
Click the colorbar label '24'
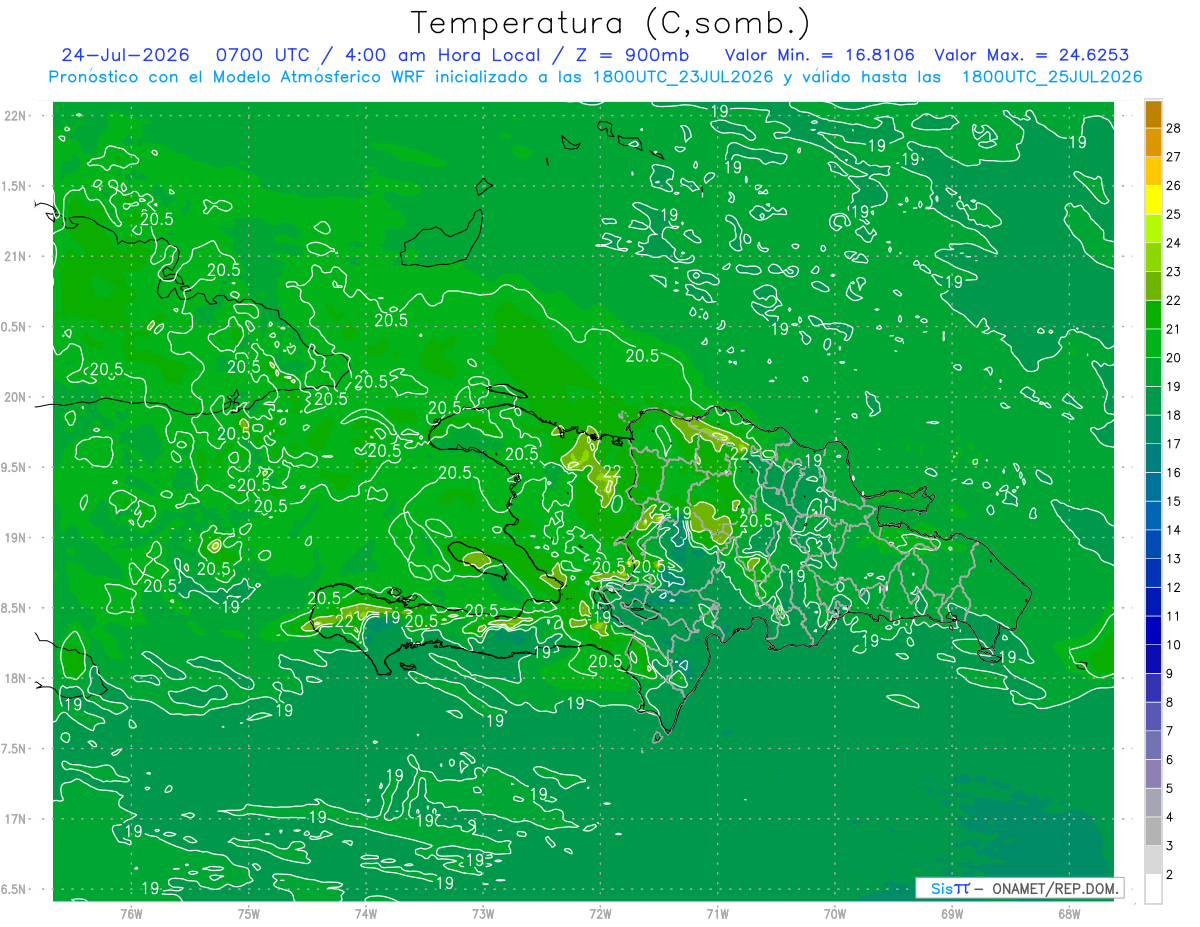(x=1173, y=243)
